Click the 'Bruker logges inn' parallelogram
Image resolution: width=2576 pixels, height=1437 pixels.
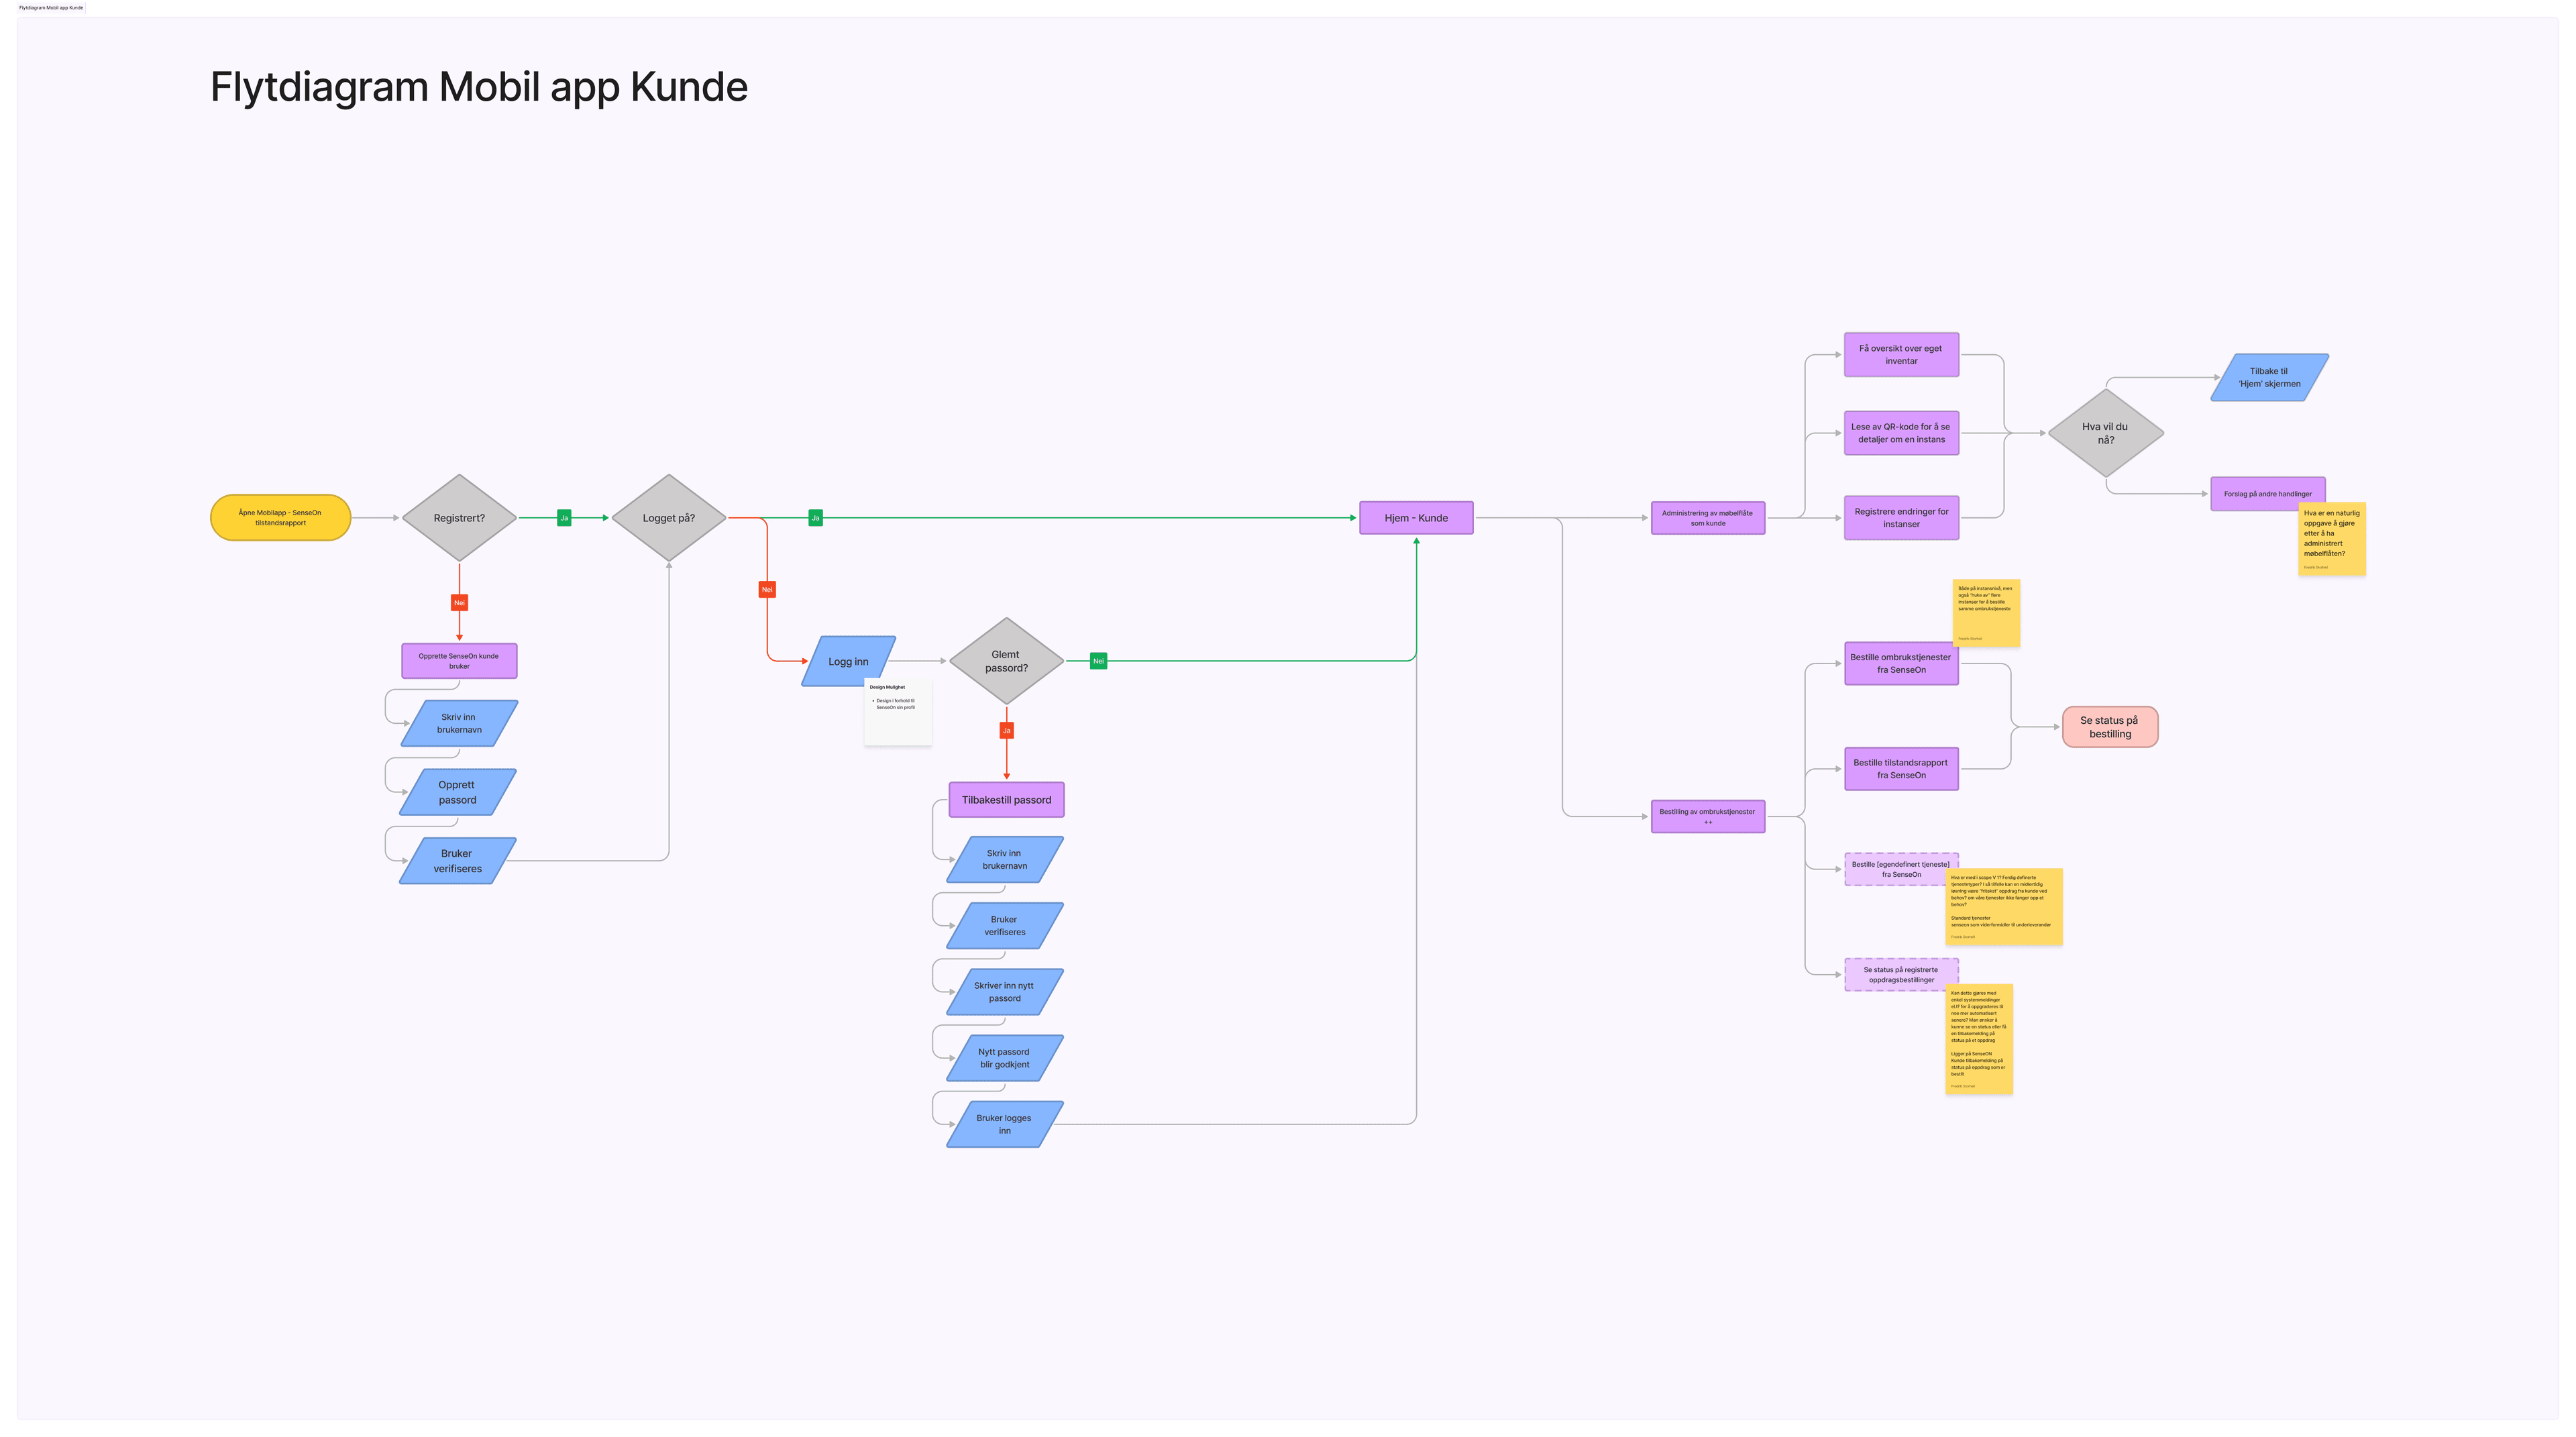point(1004,1124)
